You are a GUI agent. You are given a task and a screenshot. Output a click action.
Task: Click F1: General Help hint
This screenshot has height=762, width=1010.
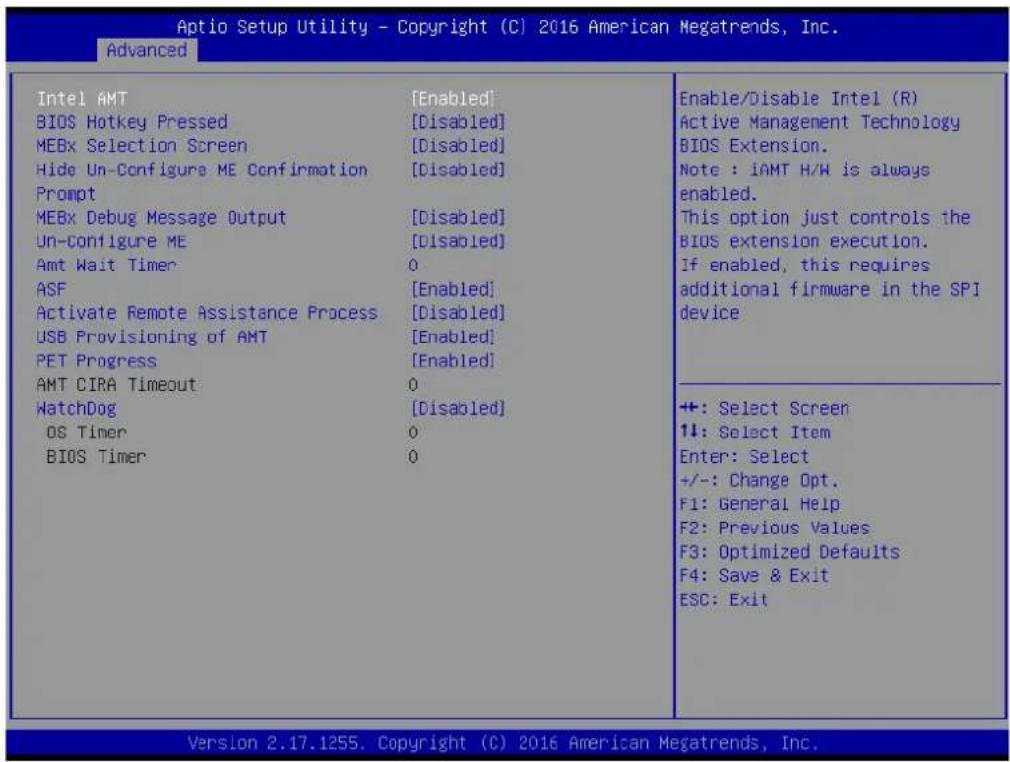(760, 504)
